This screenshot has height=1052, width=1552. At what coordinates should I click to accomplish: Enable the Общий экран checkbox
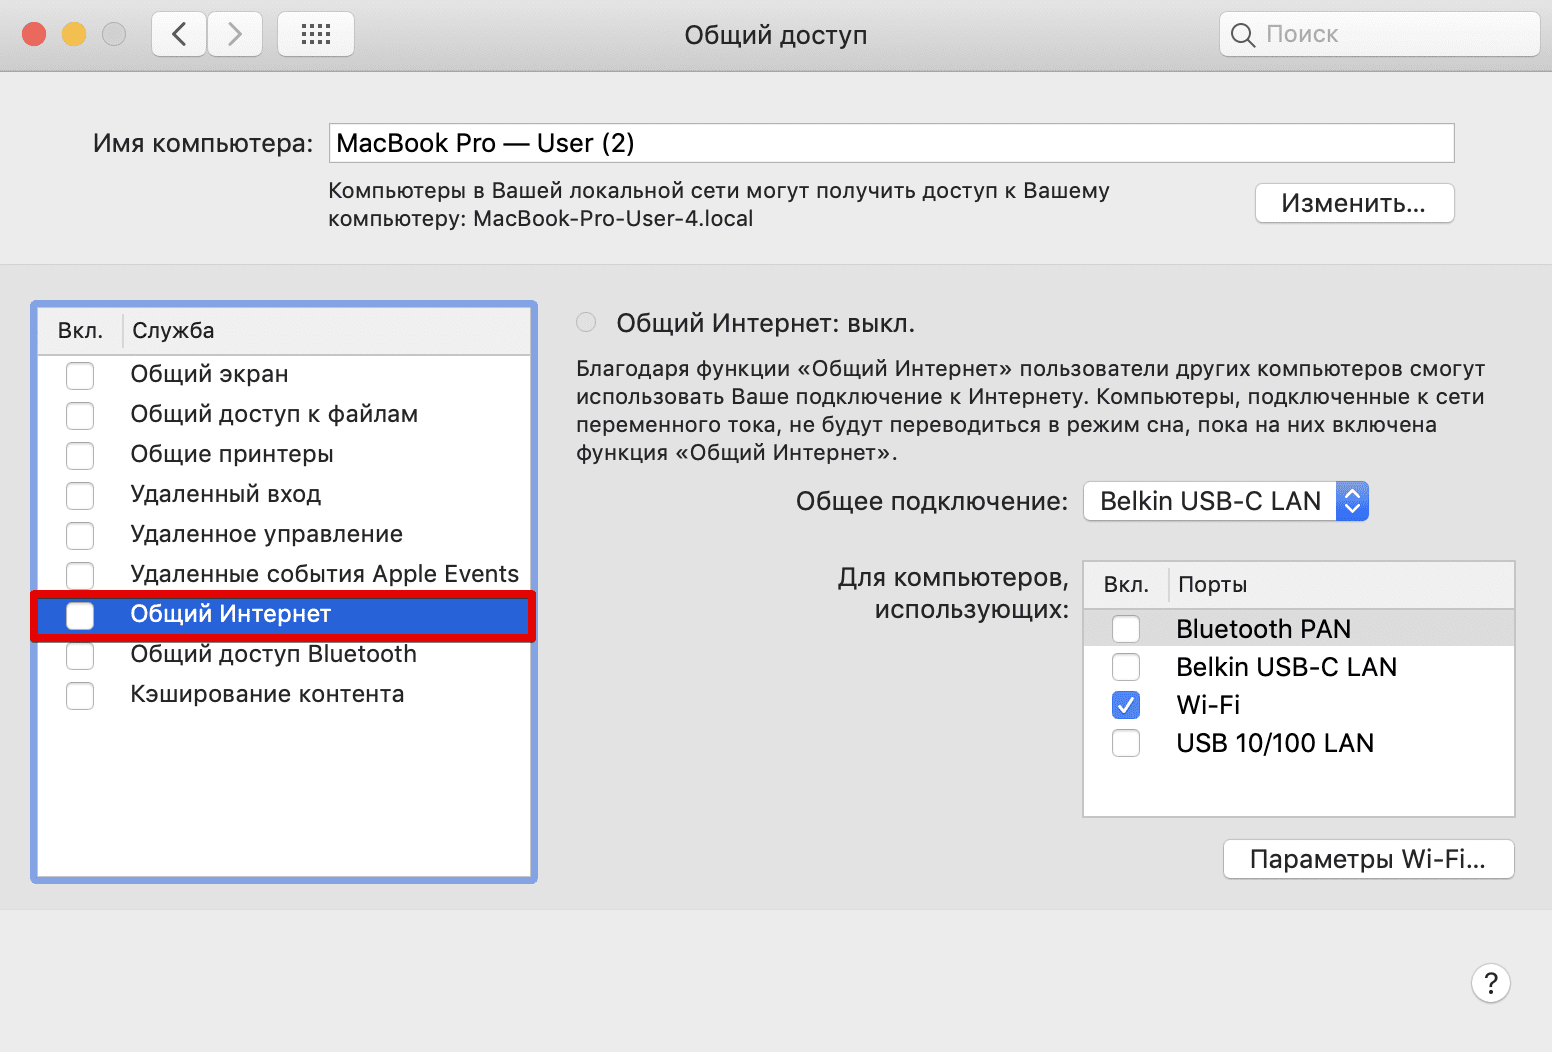80,375
